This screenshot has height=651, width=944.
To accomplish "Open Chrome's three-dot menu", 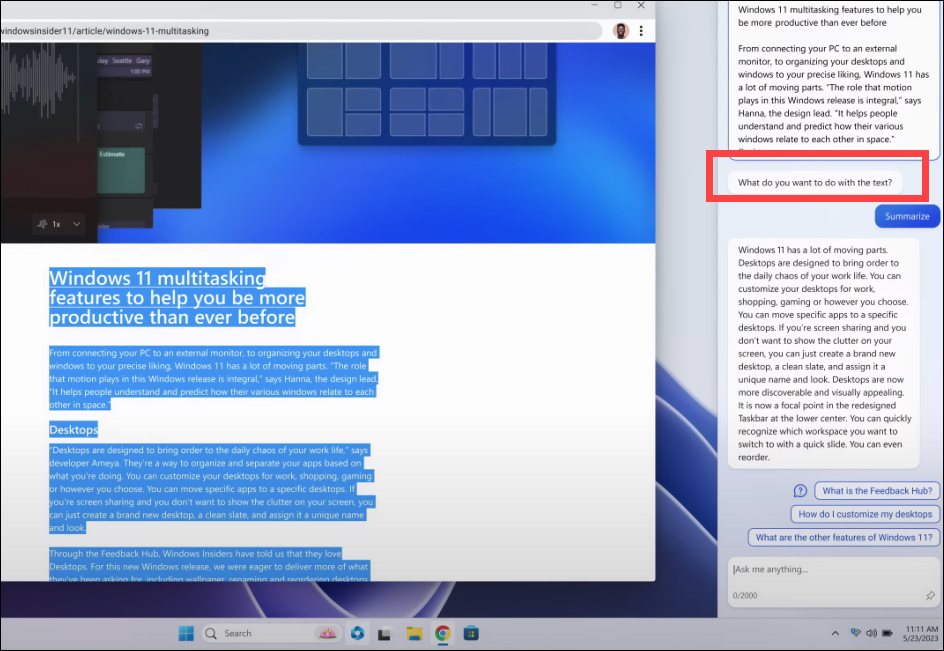I will (641, 31).
